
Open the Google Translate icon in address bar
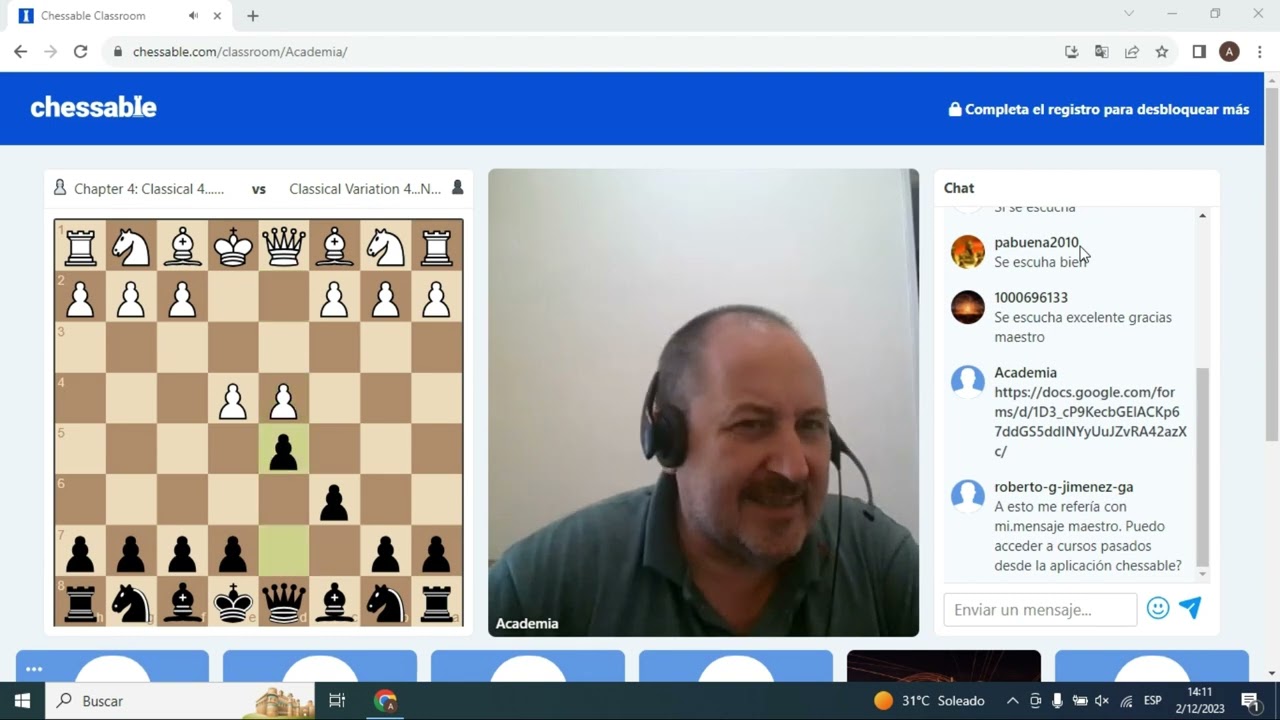[1101, 52]
